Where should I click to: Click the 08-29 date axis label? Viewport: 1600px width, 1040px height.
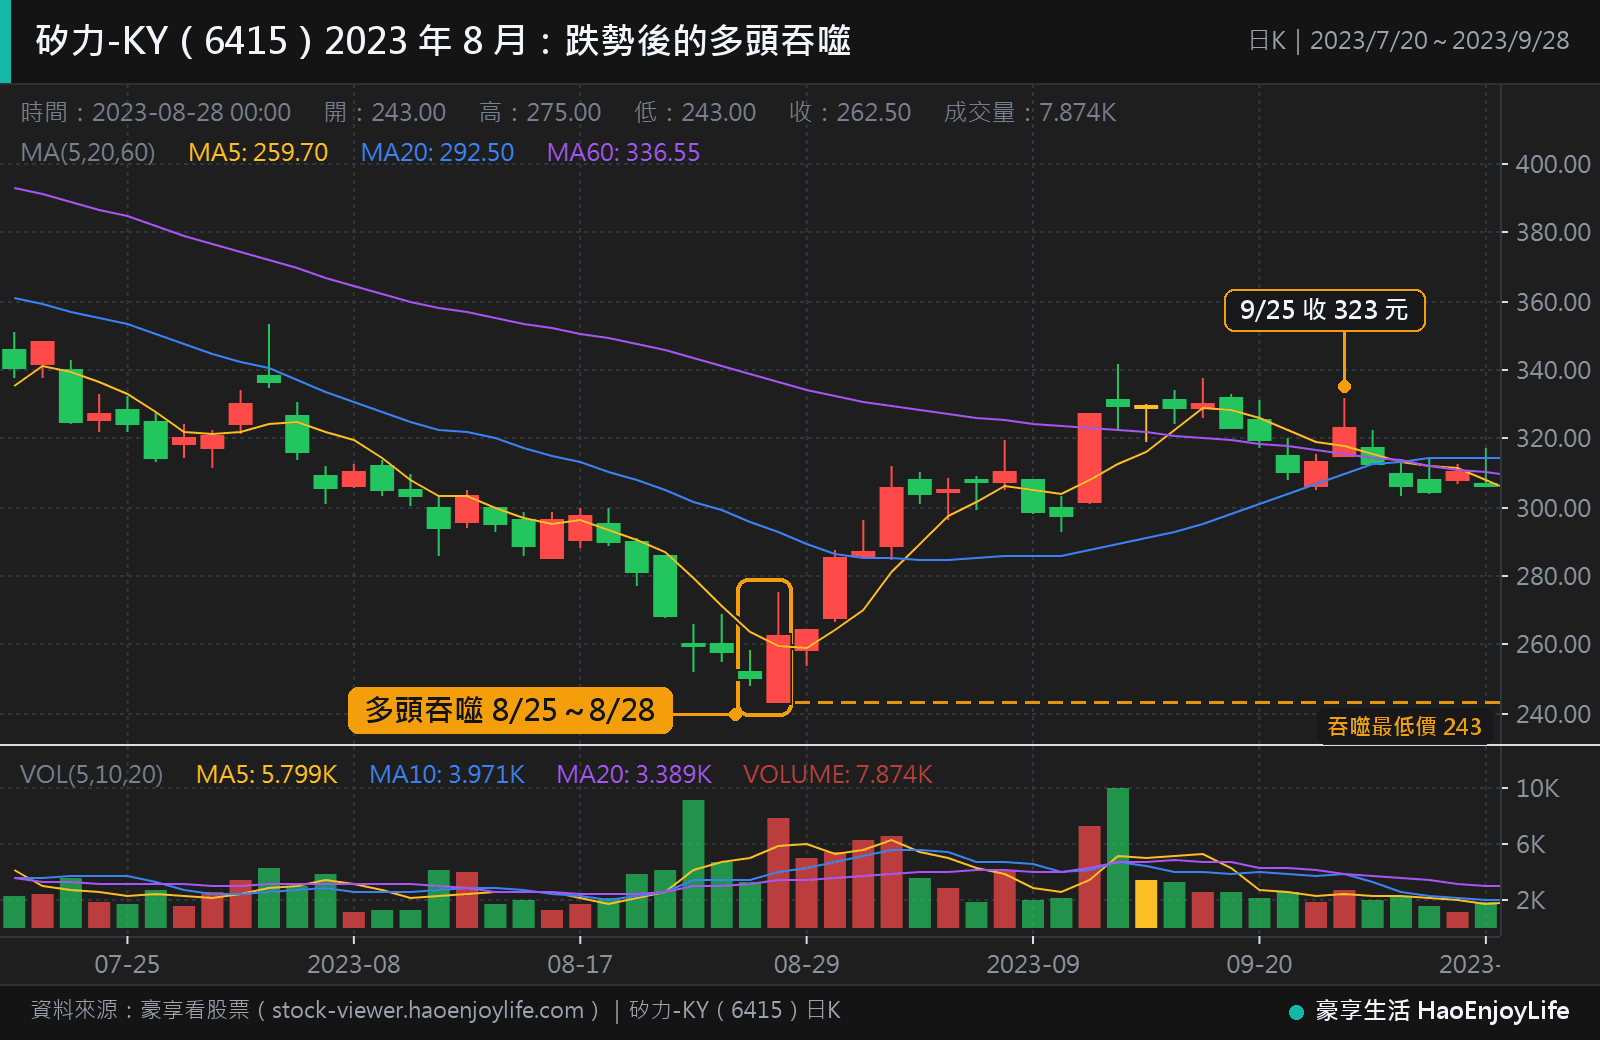[x=806, y=964]
